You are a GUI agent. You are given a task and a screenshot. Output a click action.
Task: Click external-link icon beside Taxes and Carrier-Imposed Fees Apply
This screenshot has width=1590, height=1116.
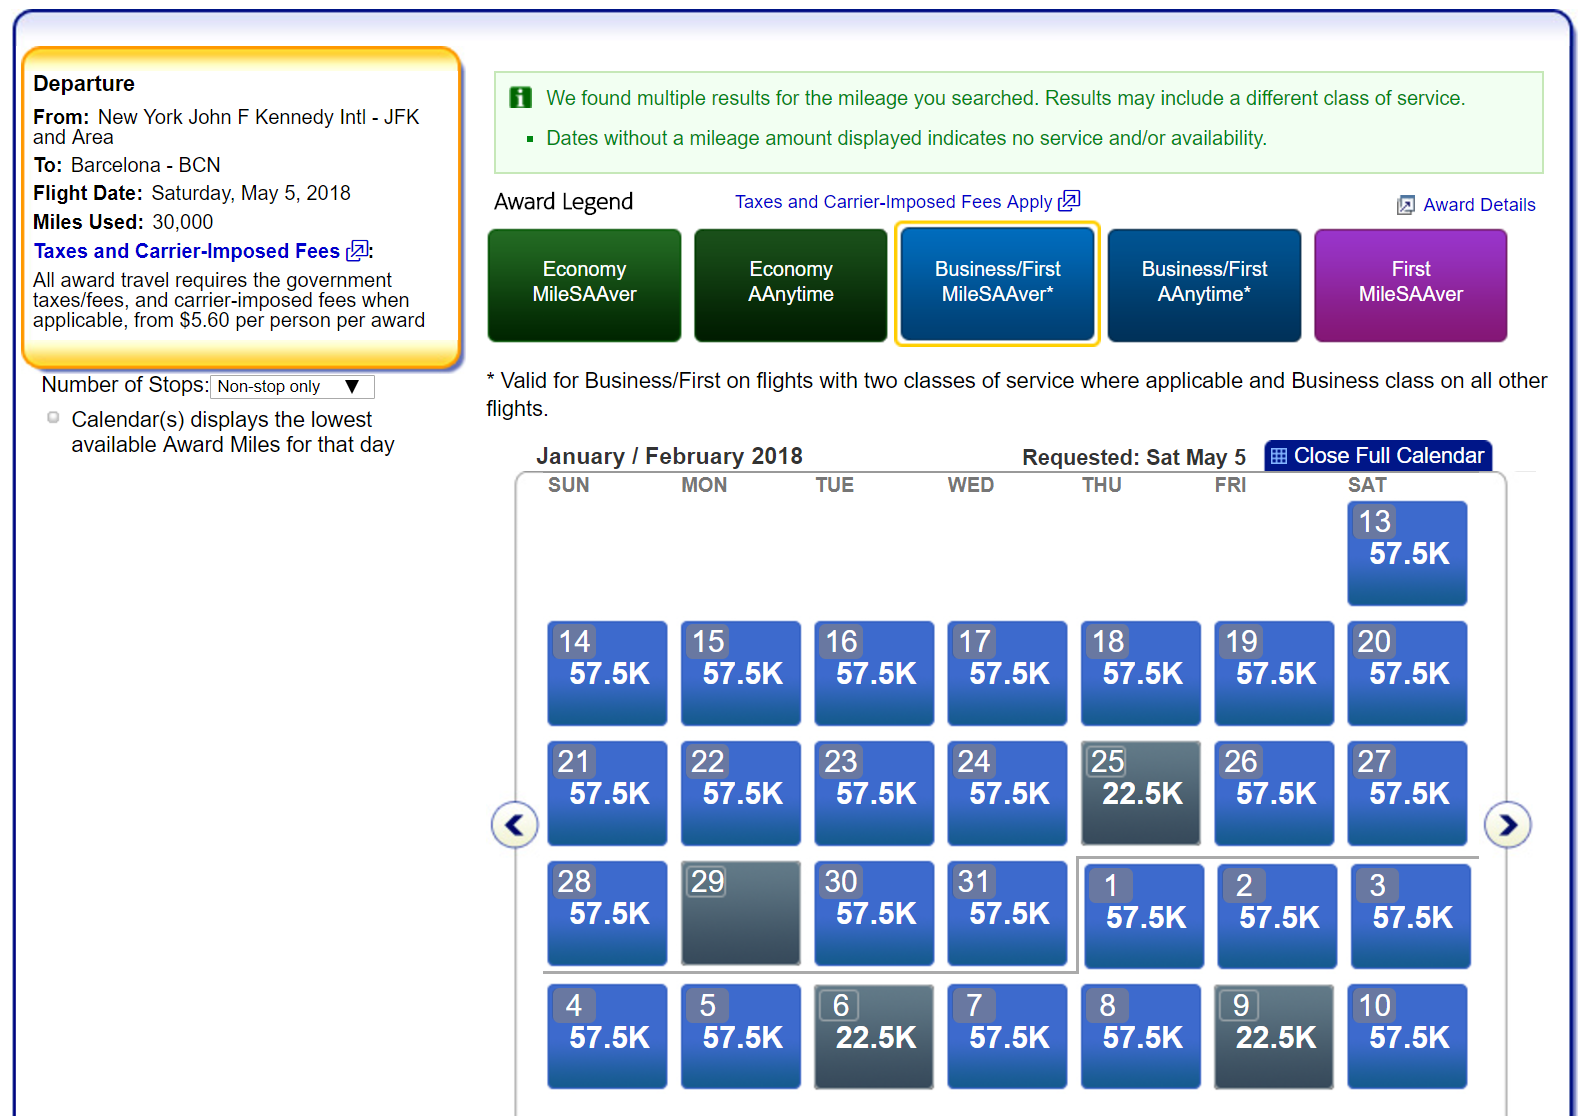pyautogui.click(x=1069, y=201)
